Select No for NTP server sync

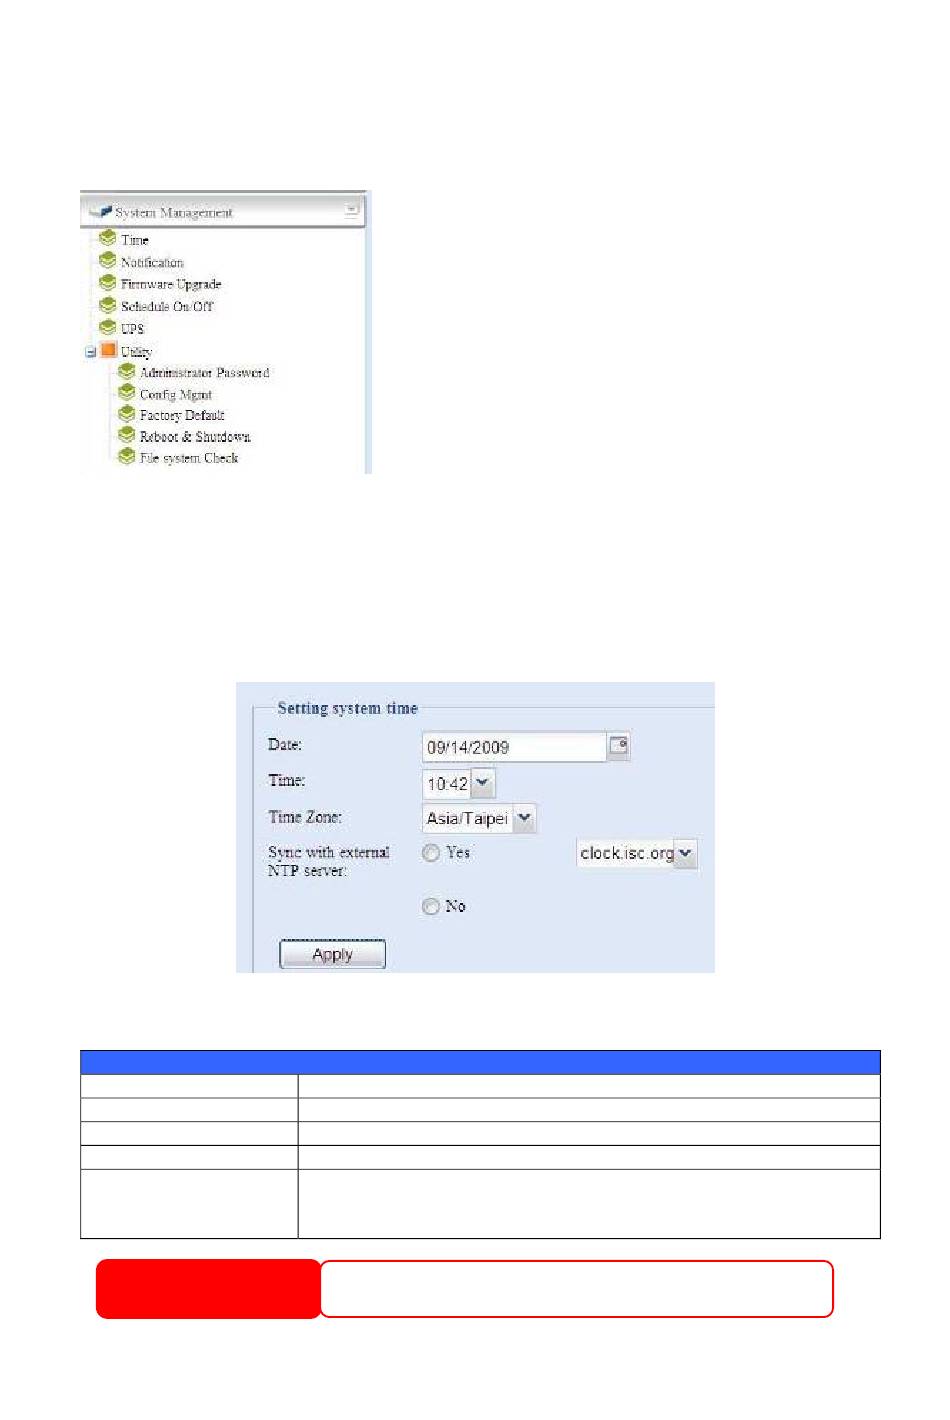point(431,906)
